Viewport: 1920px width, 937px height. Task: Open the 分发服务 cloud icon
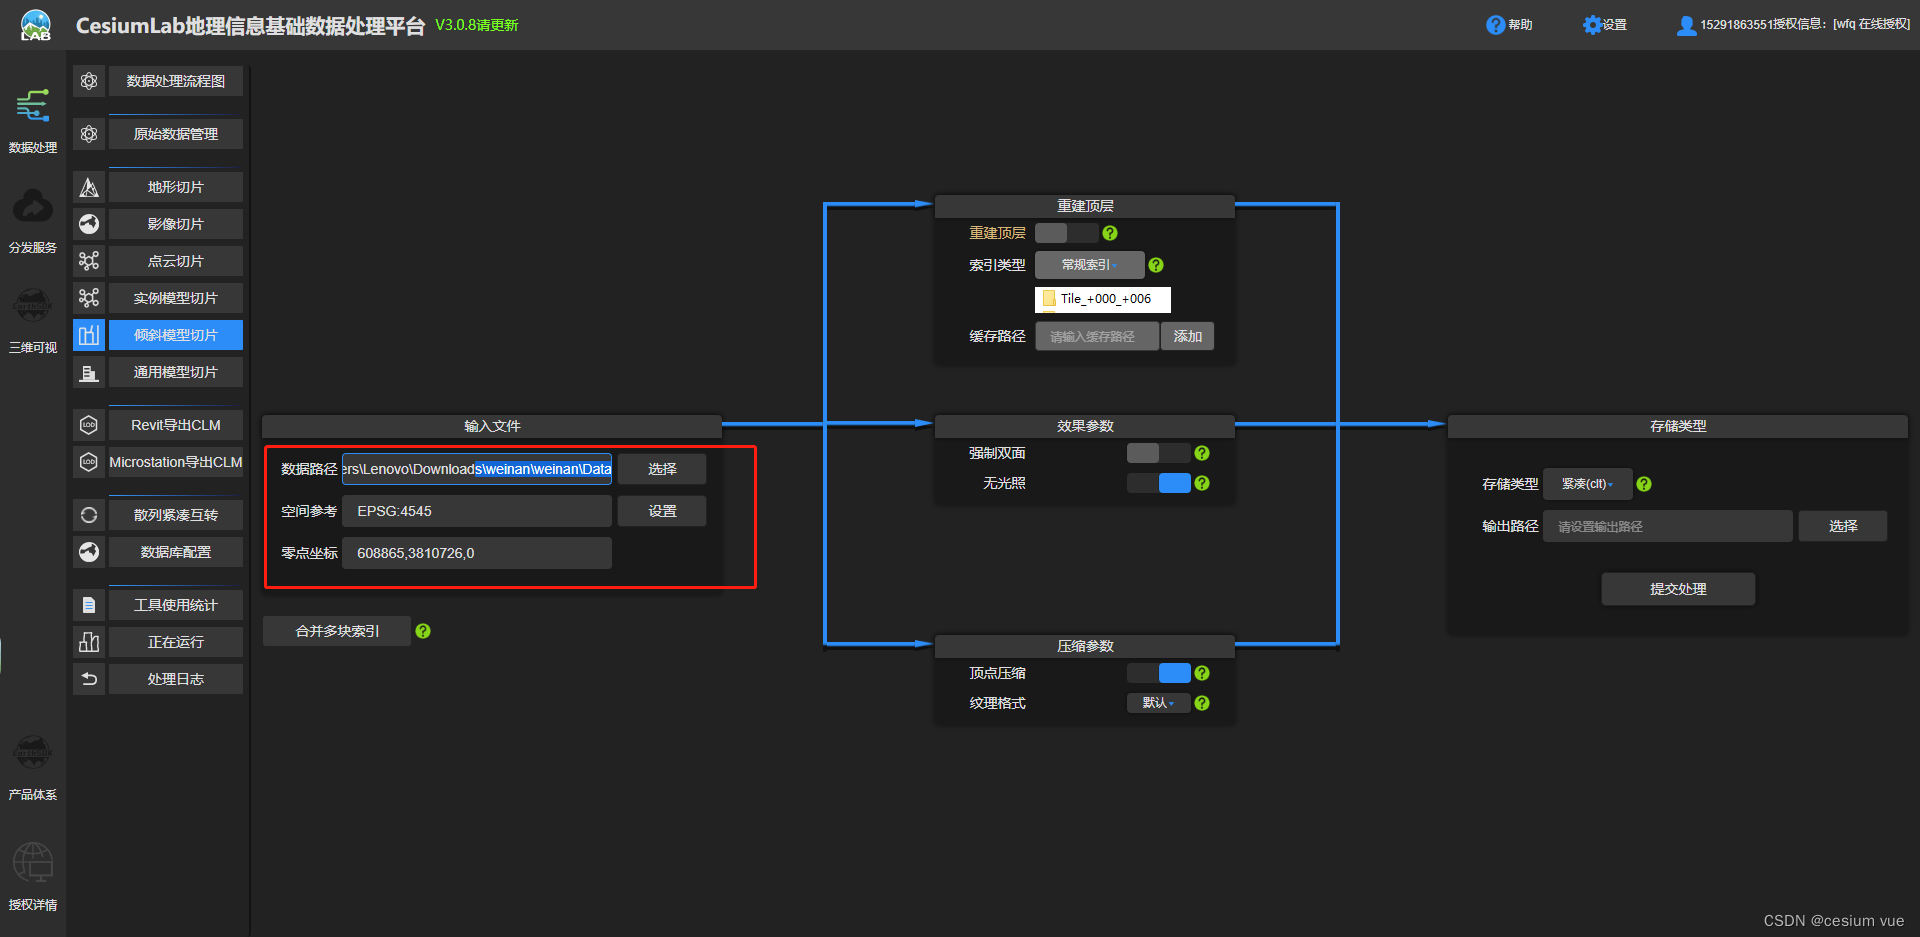pyautogui.click(x=33, y=206)
